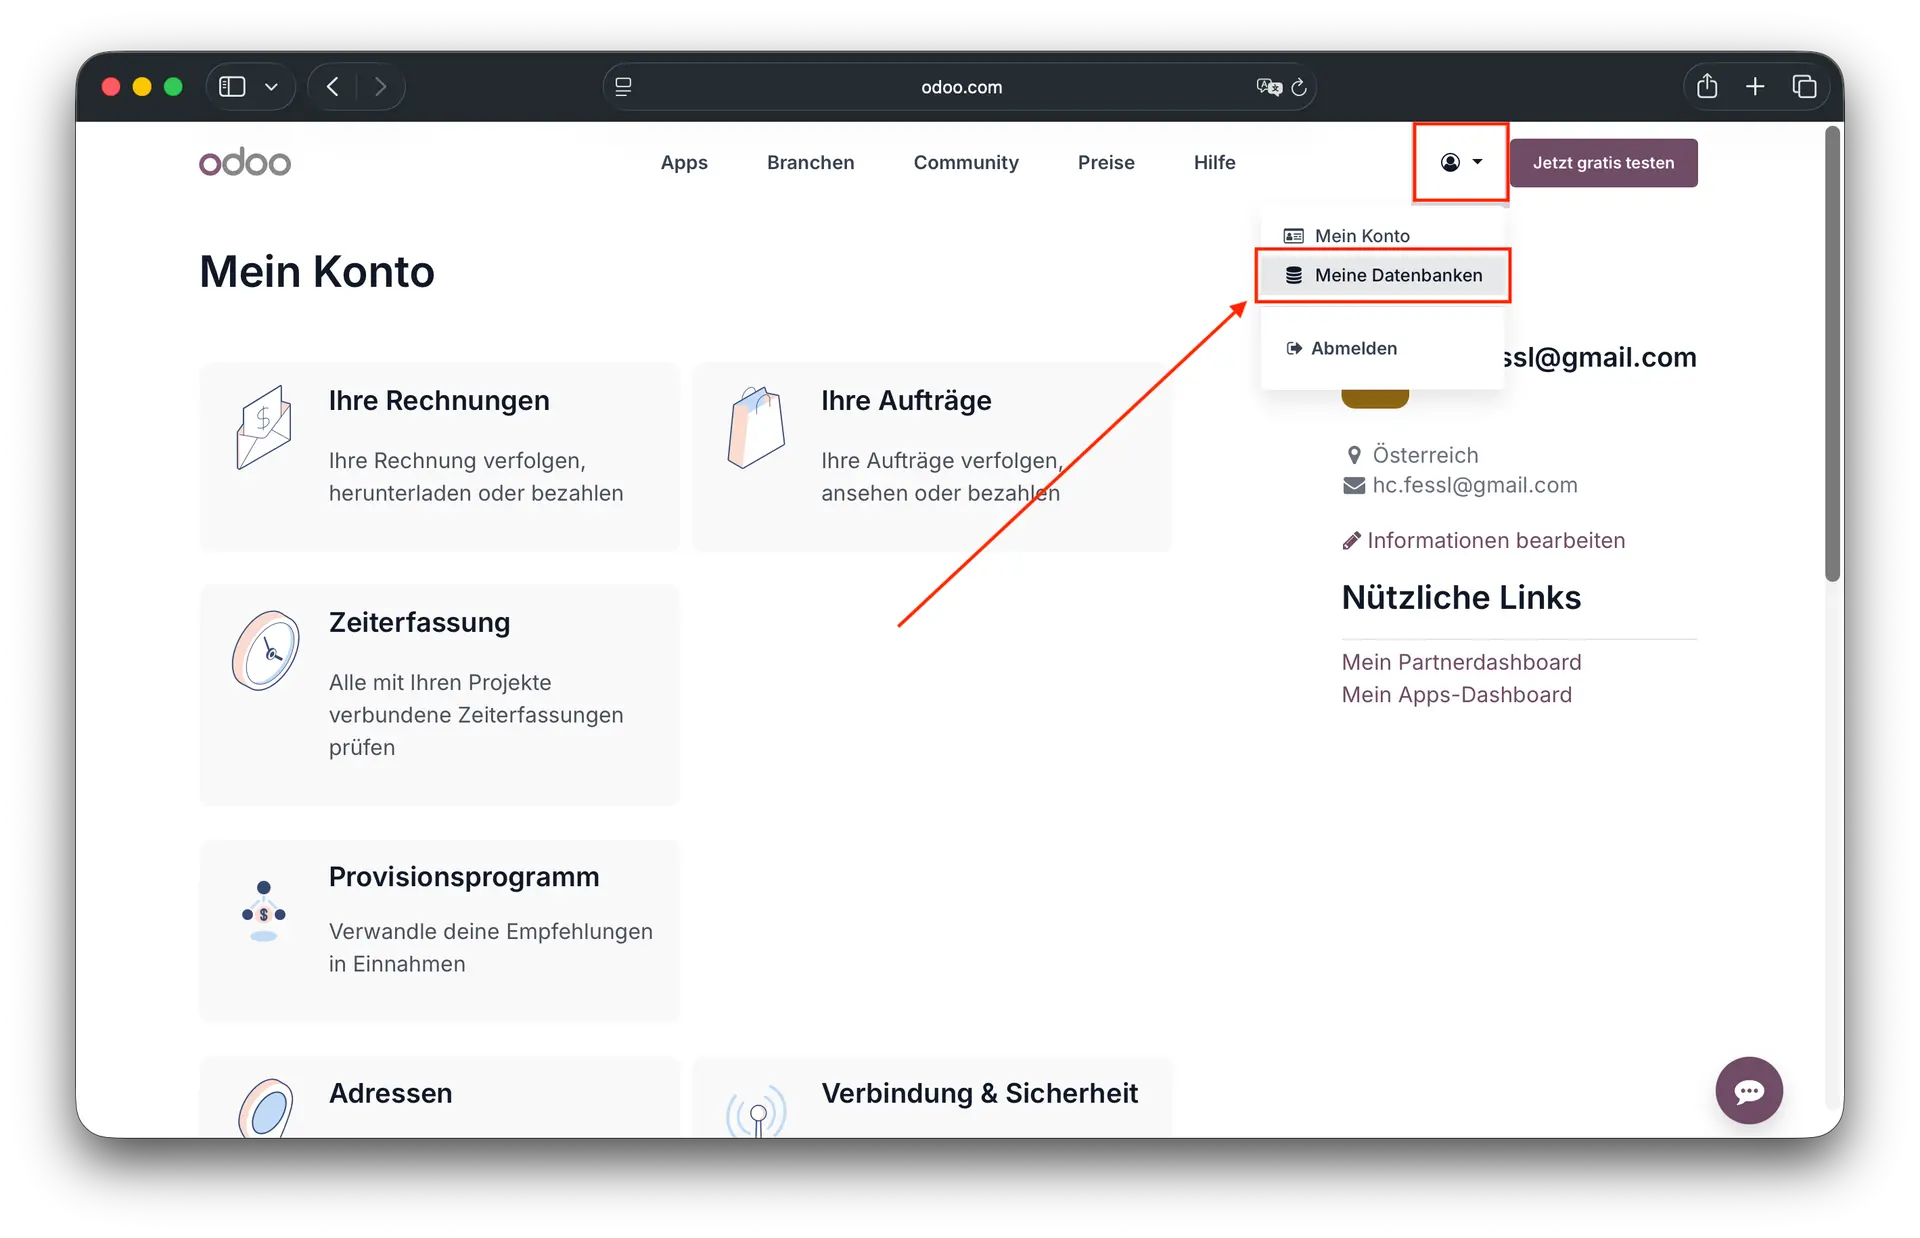Click the Ihre Aufträge shopping bag icon
Viewport: 1920px width, 1238px height.
[756, 427]
